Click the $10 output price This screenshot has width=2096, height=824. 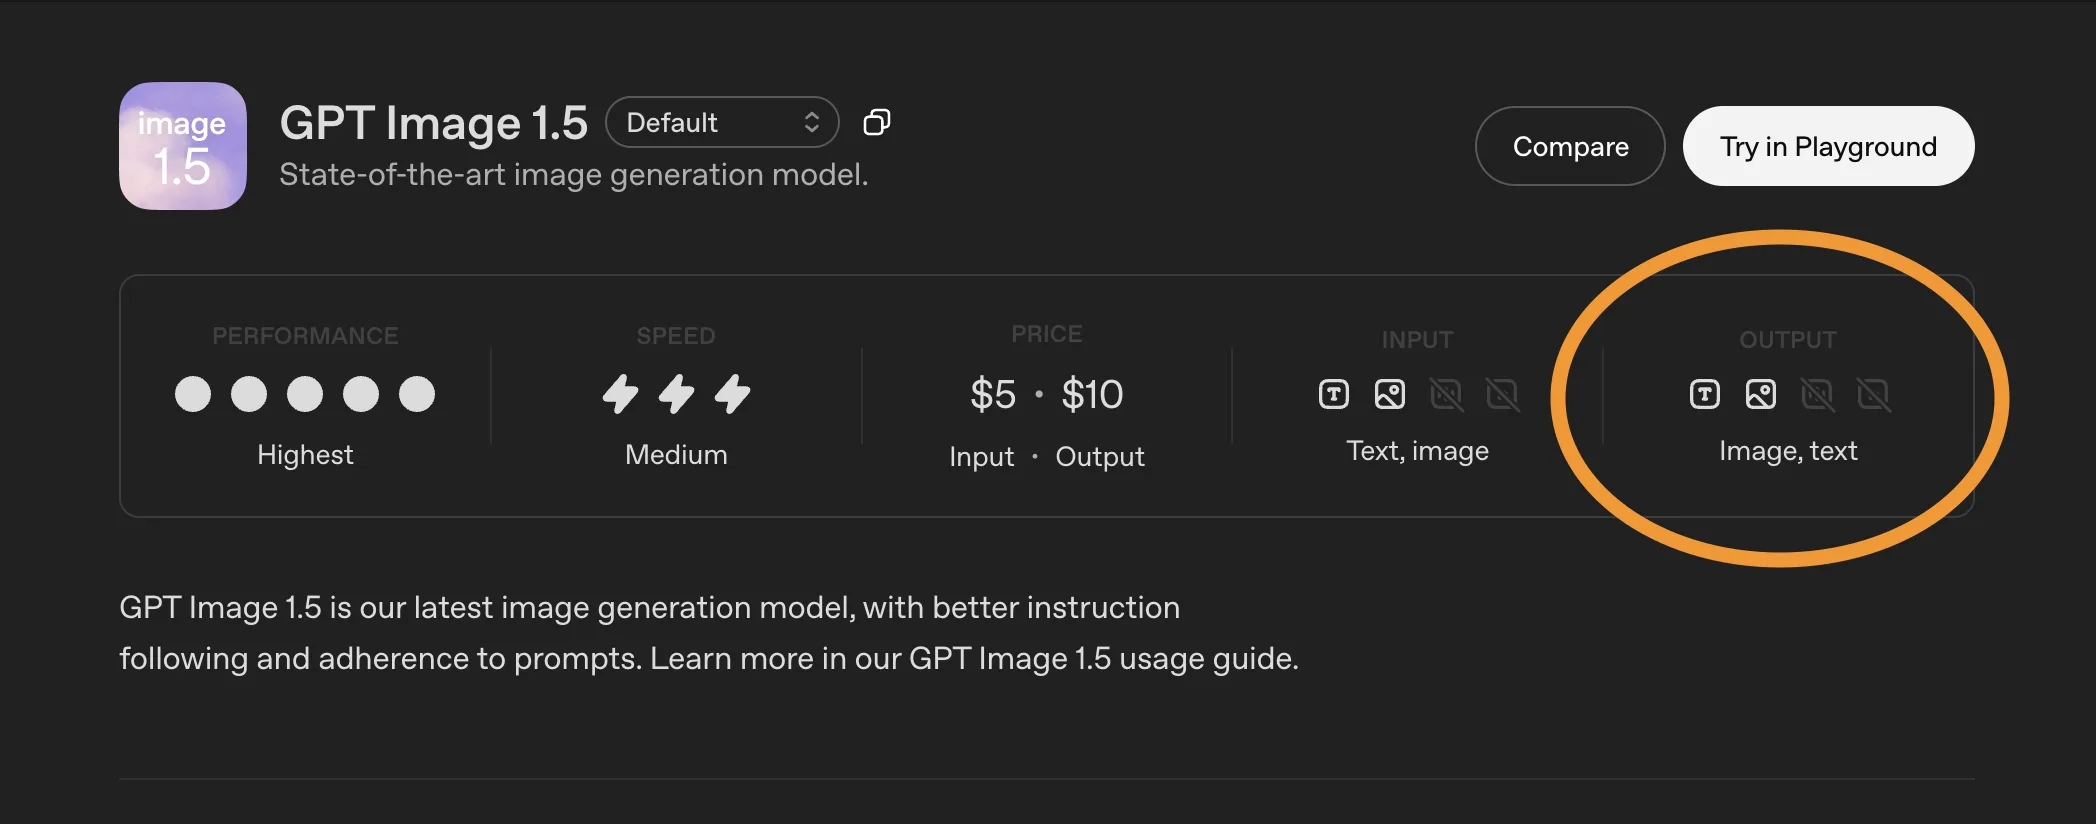(1092, 394)
